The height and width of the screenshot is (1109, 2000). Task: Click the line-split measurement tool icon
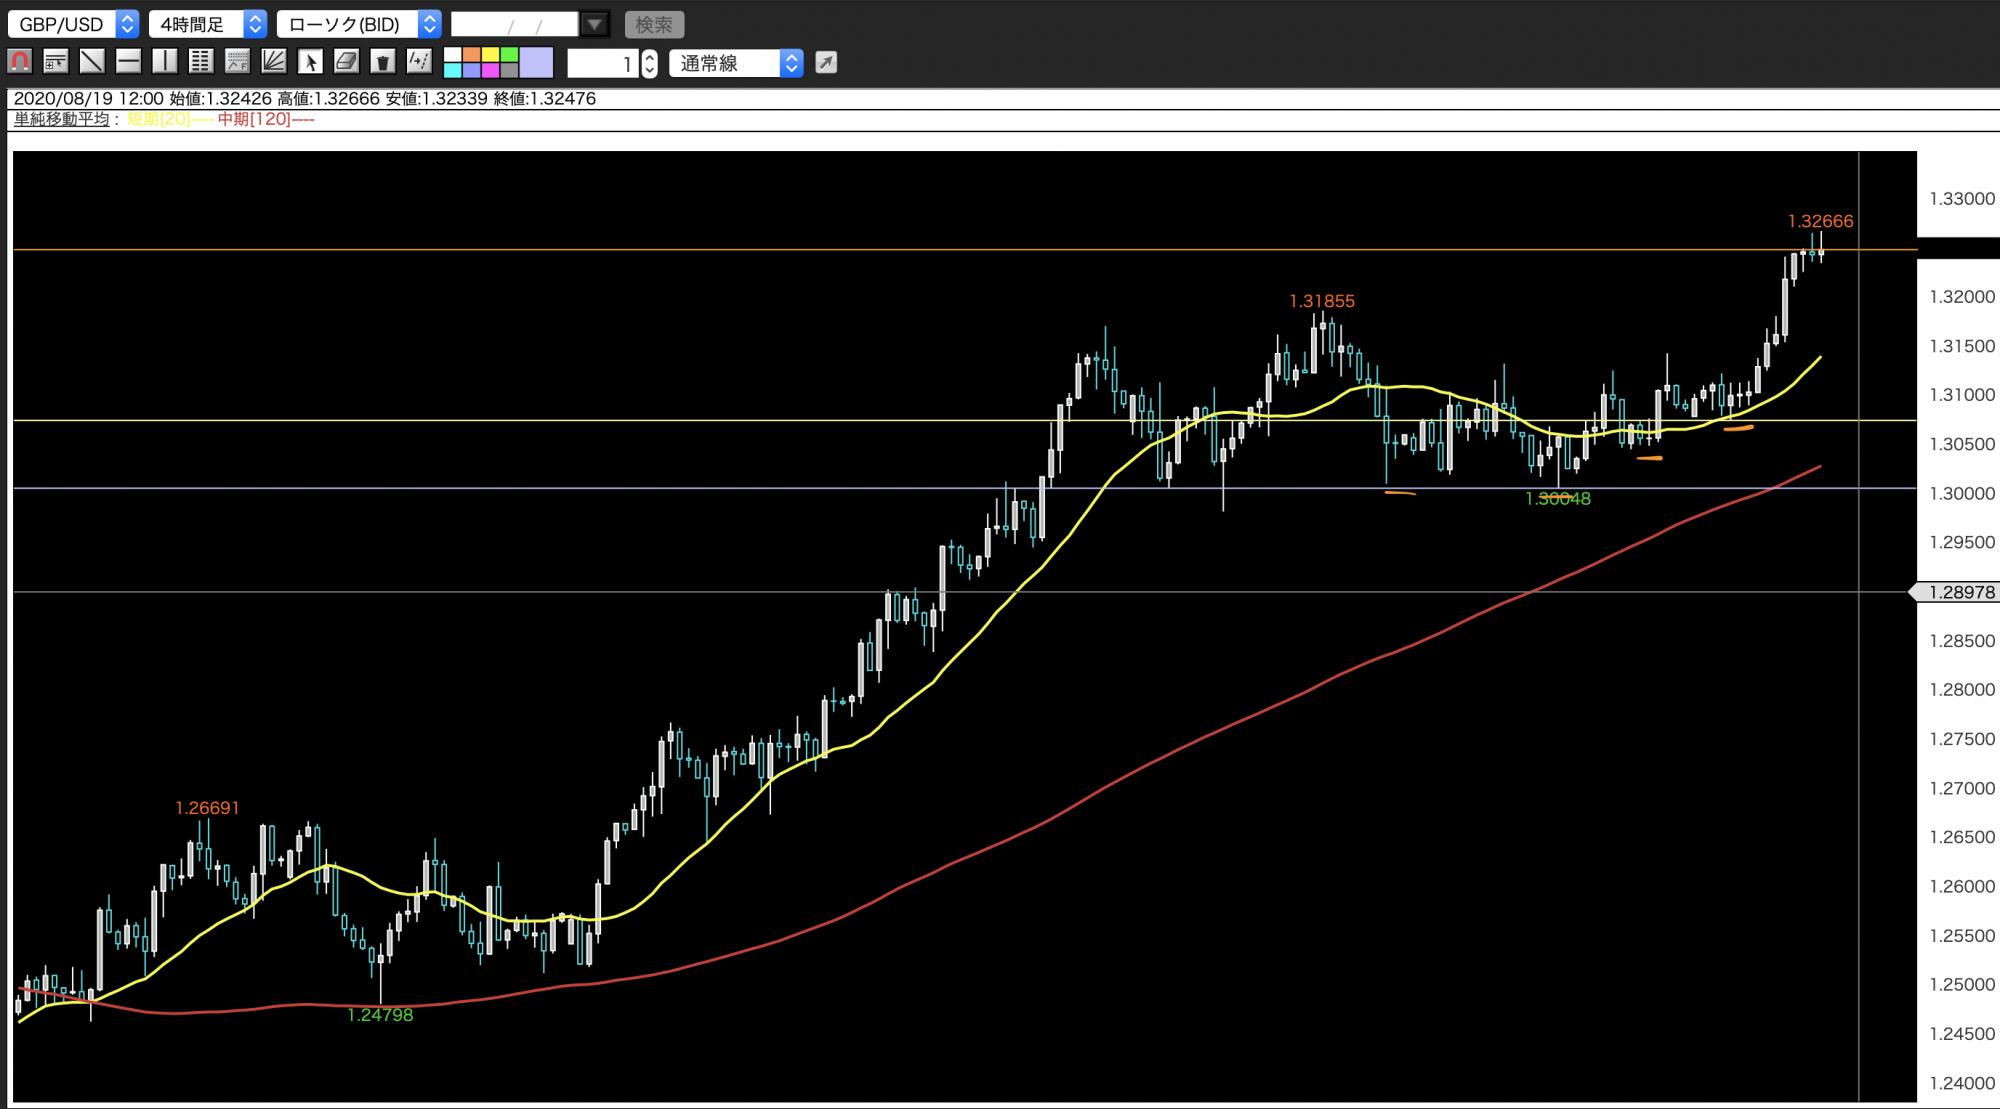click(418, 62)
